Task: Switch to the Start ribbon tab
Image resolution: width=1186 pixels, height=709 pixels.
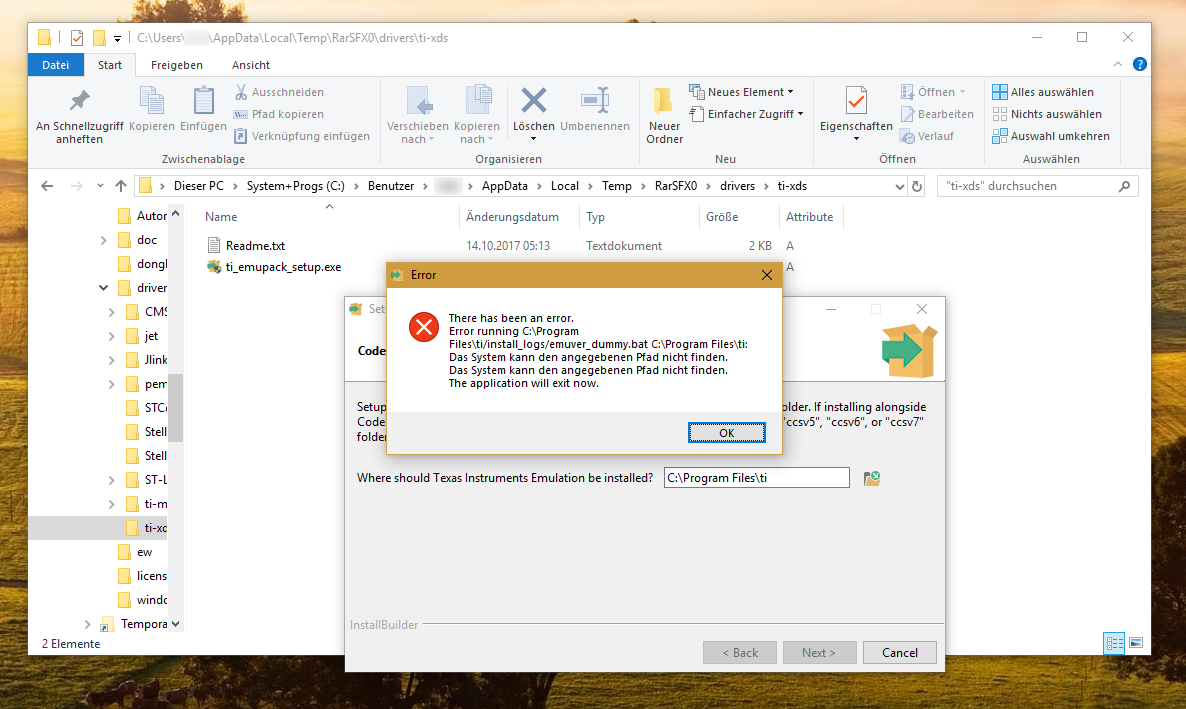Action: pos(110,65)
